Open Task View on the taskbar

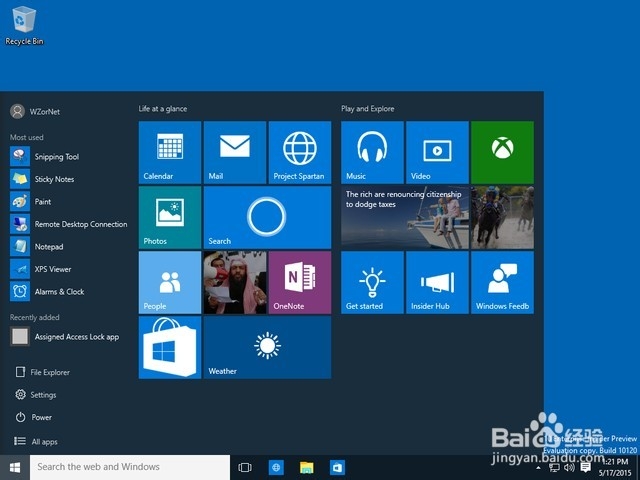(245, 467)
